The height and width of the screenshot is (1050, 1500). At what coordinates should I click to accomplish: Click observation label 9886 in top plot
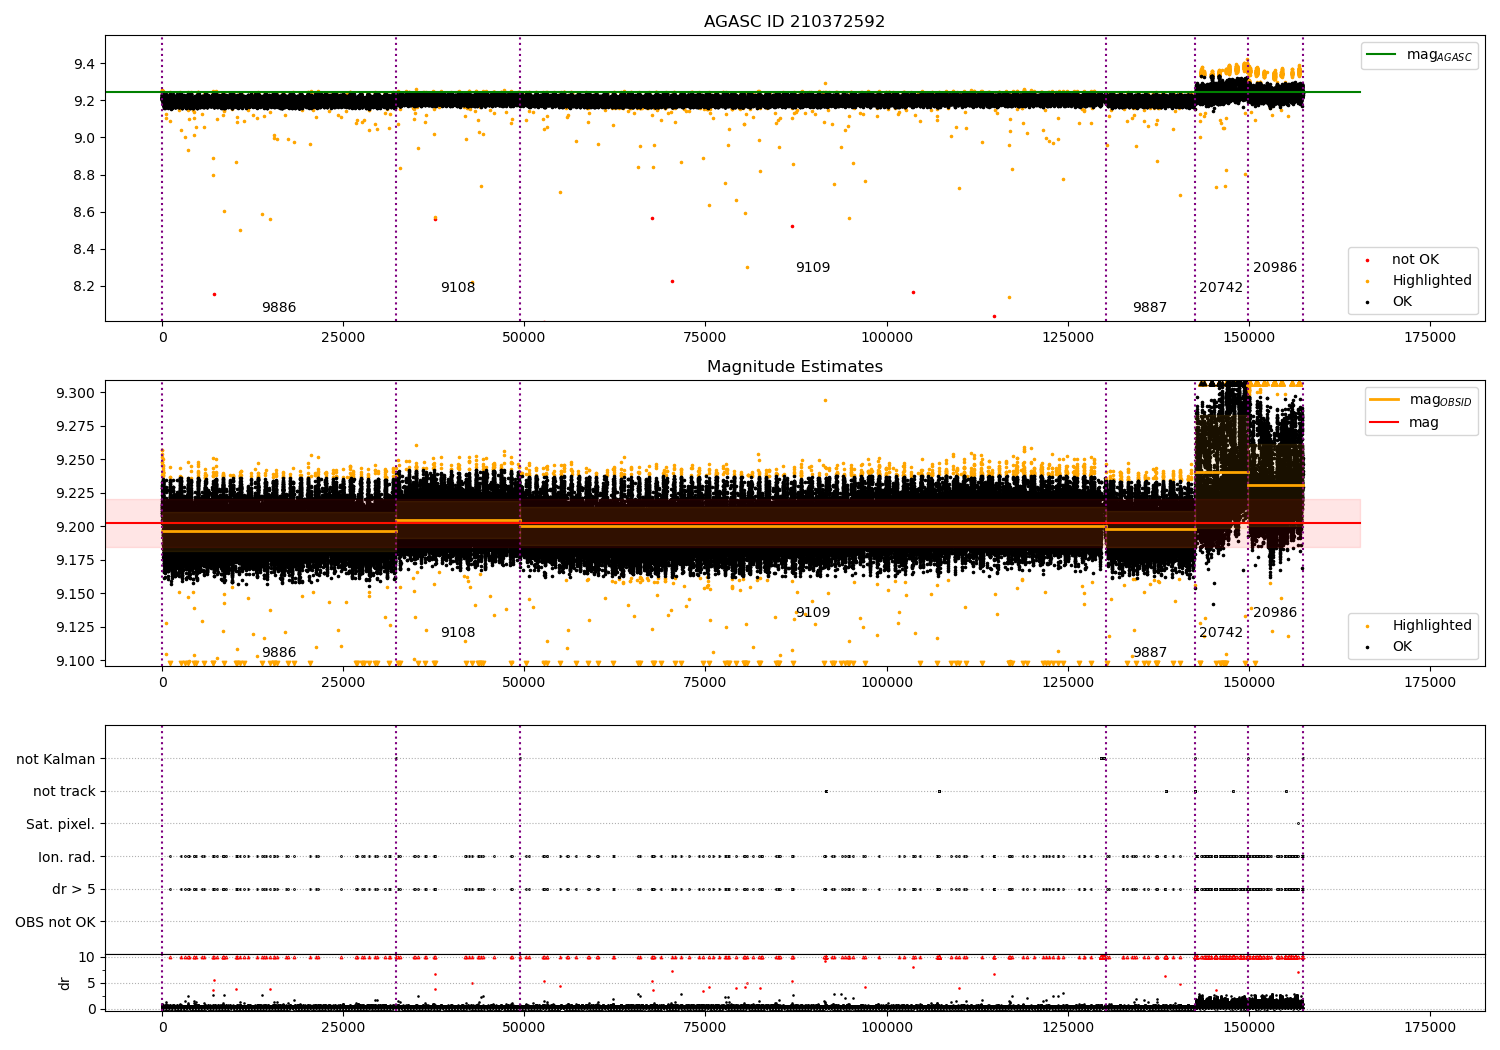pyautogui.click(x=279, y=307)
